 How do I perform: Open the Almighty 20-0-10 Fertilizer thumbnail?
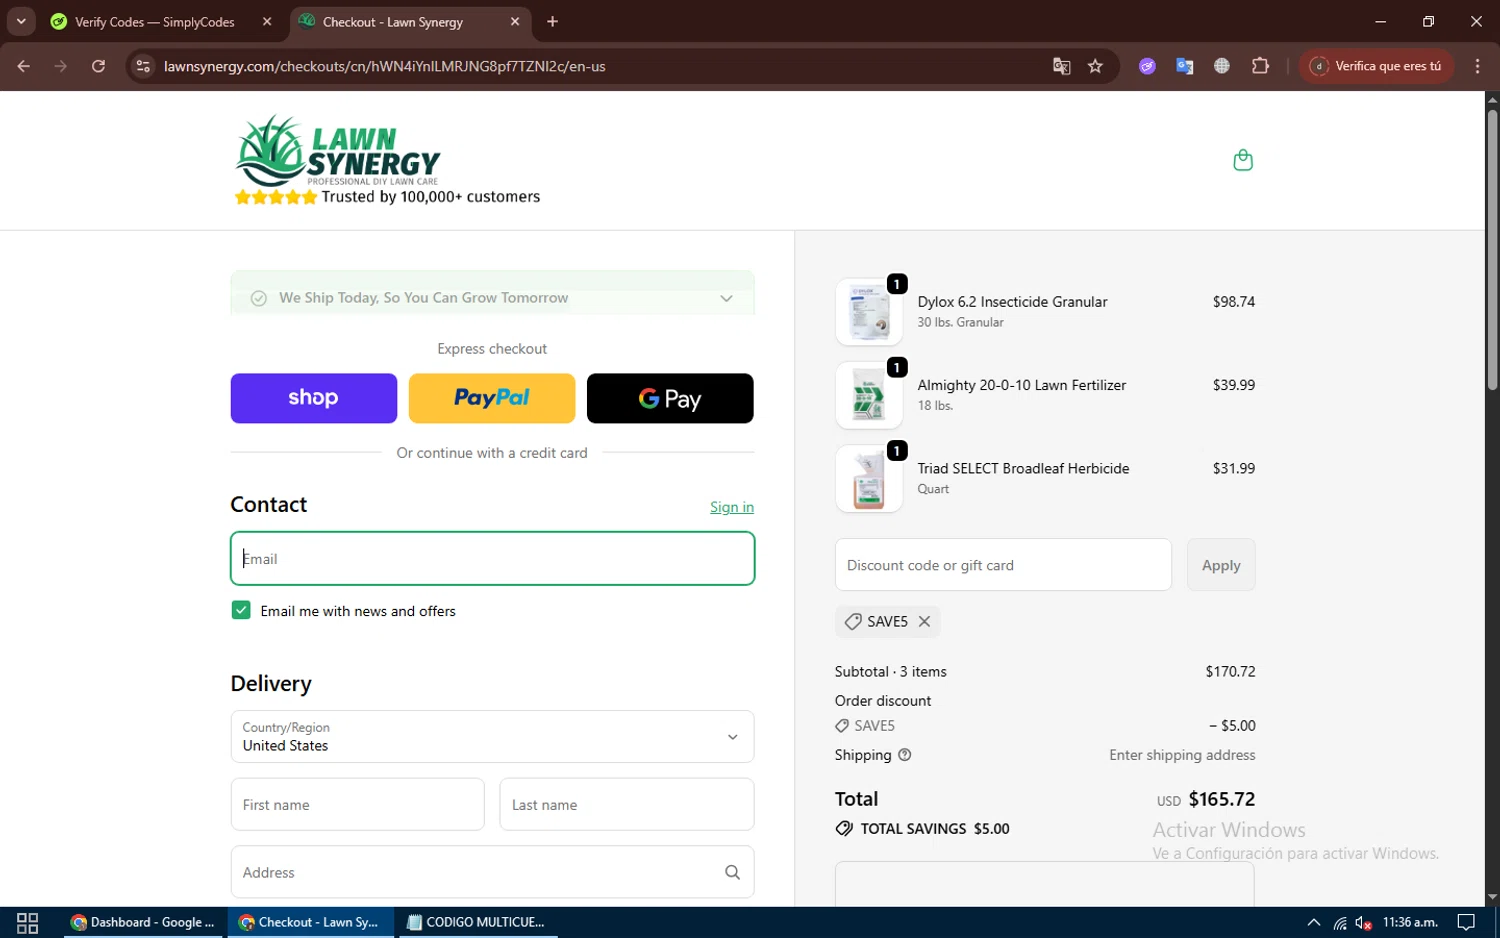[x=868, y=395]
